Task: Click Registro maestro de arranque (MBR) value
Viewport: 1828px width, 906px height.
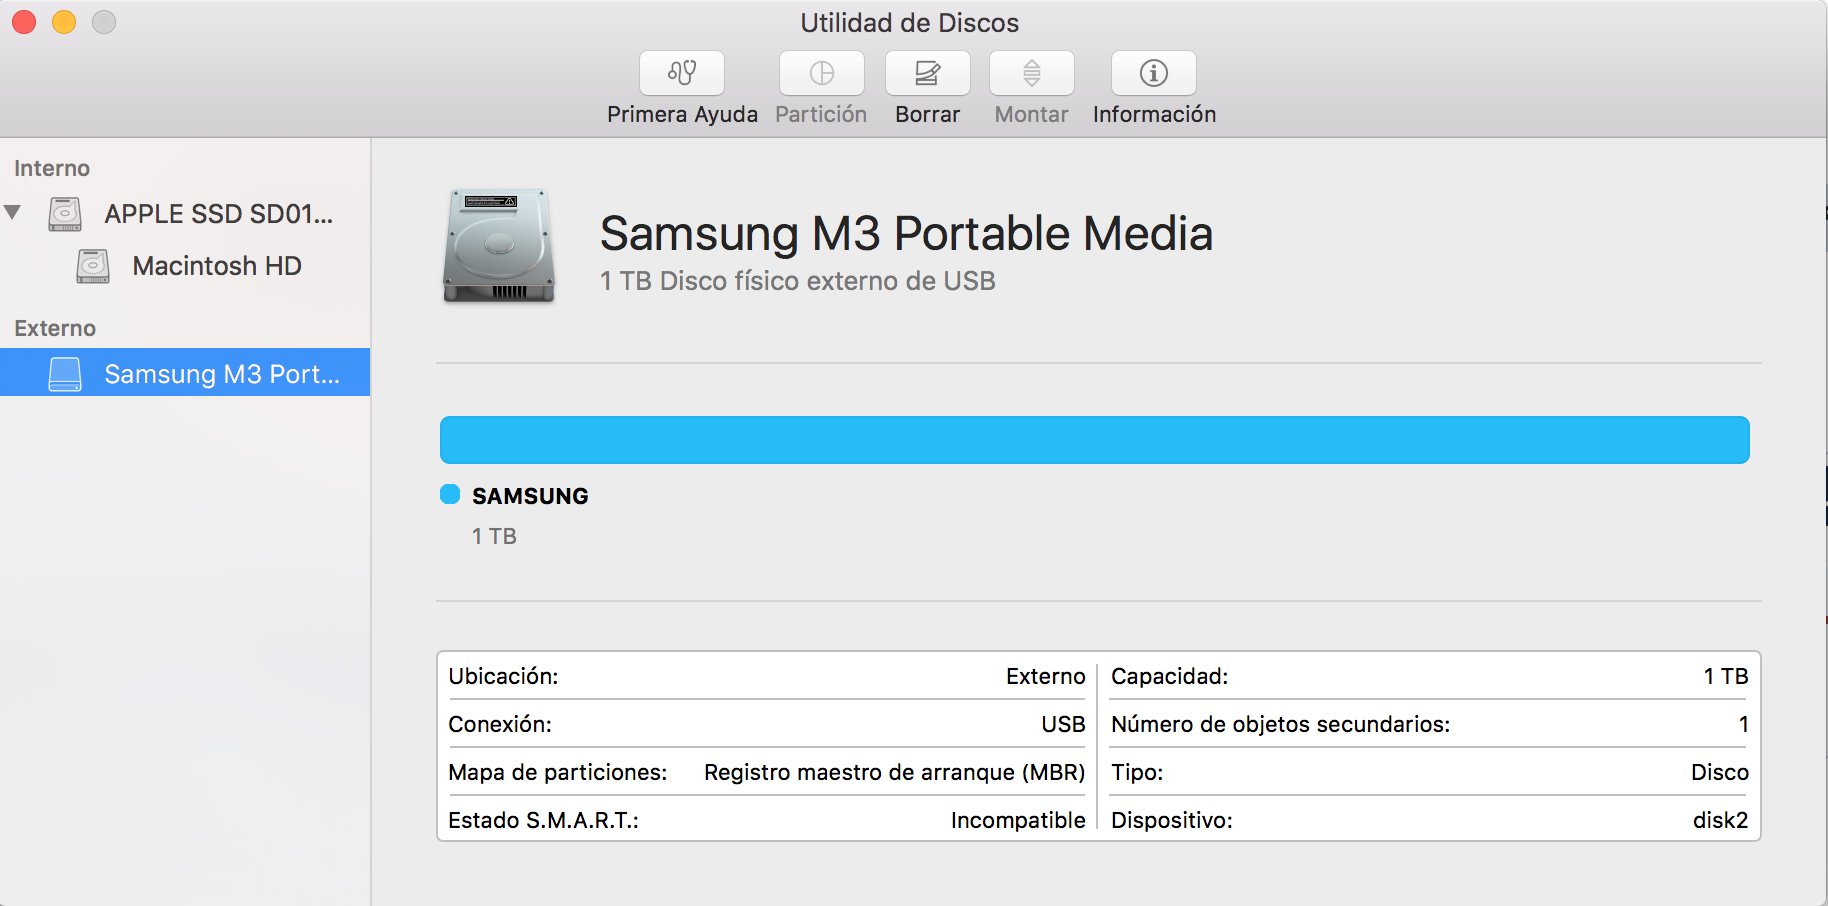Action: tap(895, 772)
